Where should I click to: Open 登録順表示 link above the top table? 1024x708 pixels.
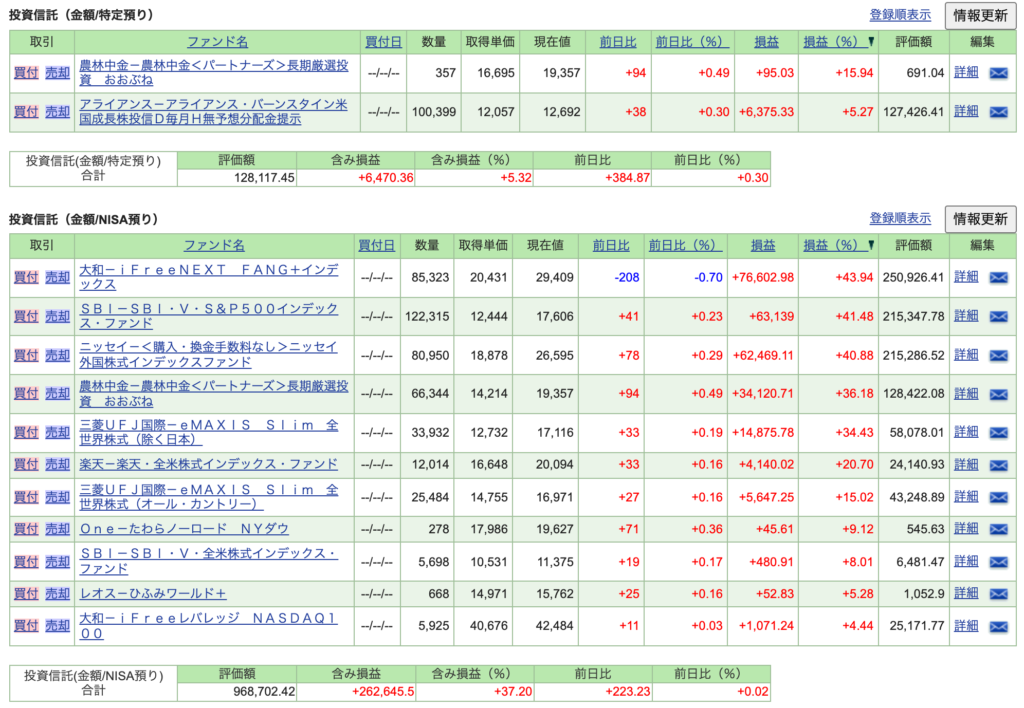900,15
